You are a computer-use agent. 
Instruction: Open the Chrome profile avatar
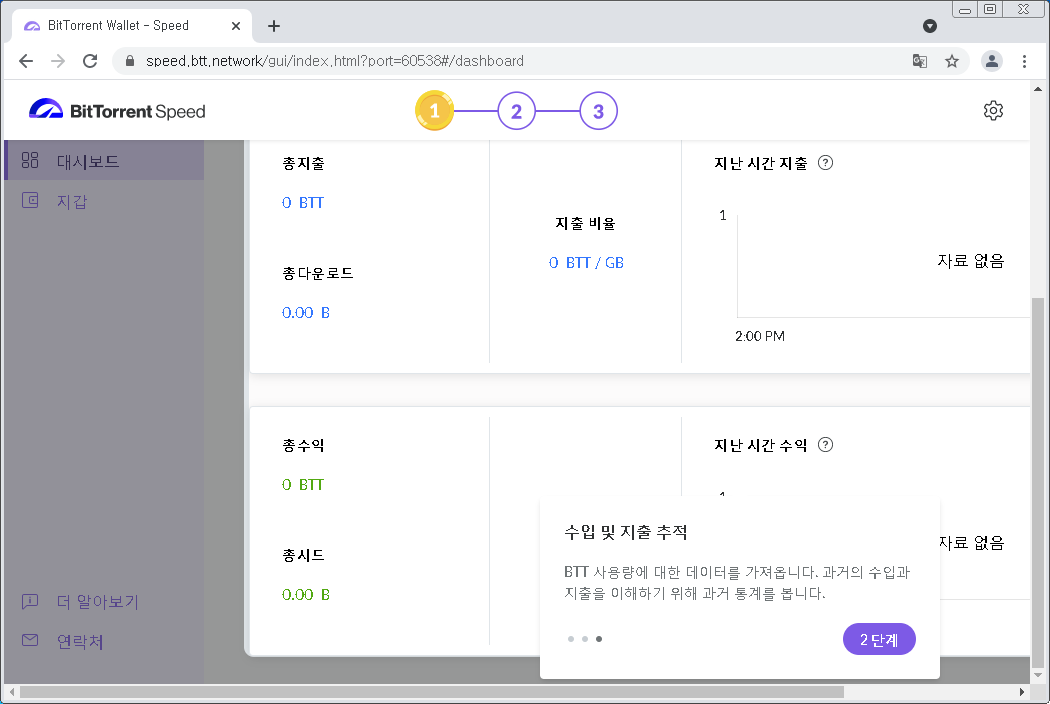(x=992, y=61)
